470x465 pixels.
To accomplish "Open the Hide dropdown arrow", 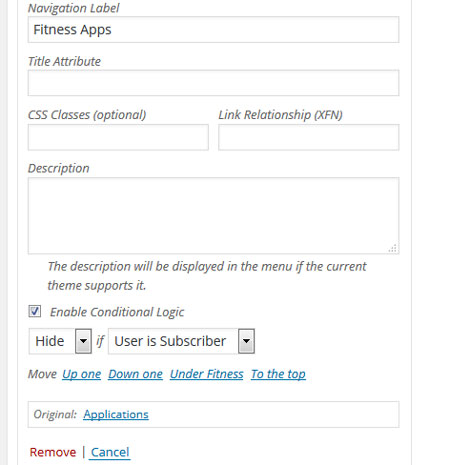I will tap(83, 341).
